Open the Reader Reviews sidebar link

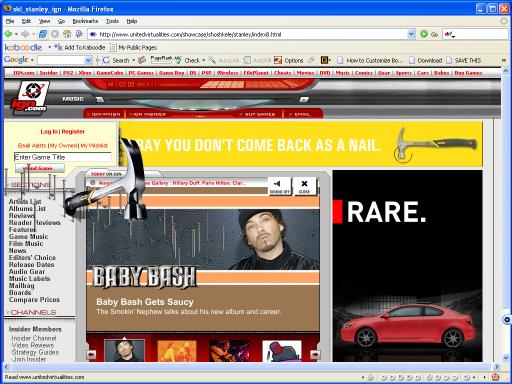click(35, 222)
